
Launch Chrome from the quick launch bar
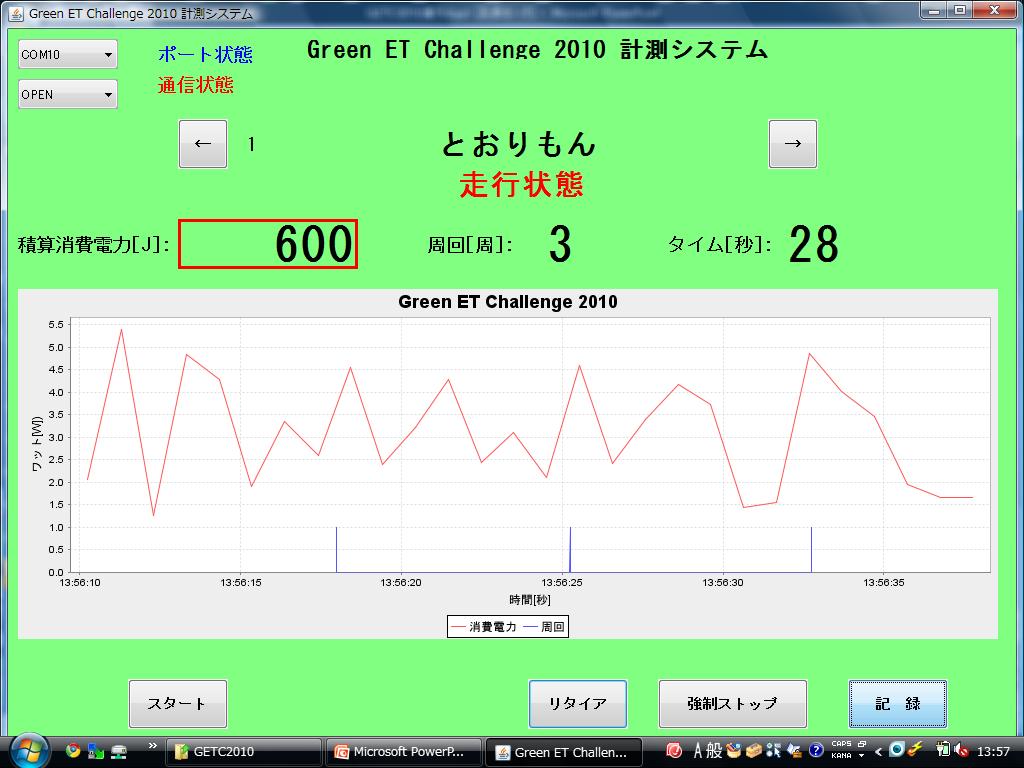pos(73,751)
